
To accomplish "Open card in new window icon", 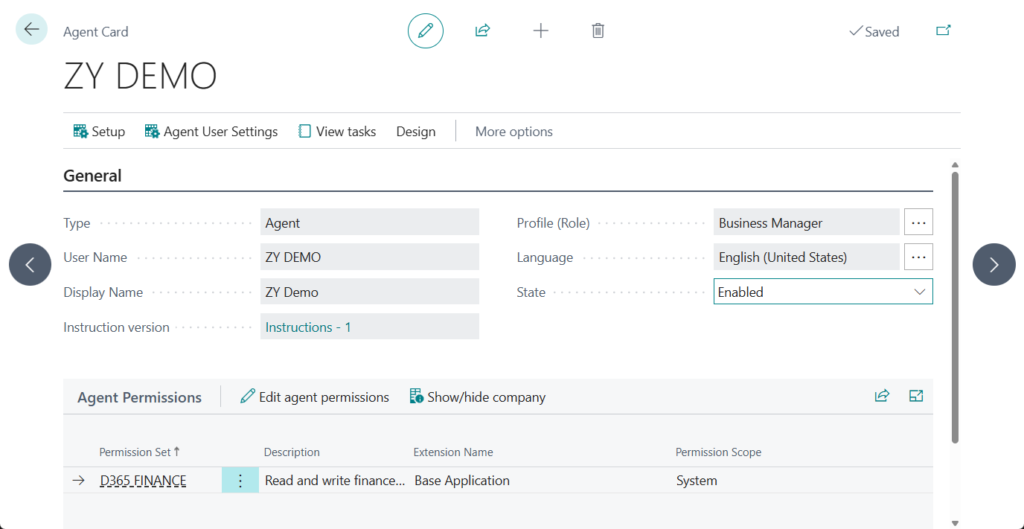I will tap(943, 31).
